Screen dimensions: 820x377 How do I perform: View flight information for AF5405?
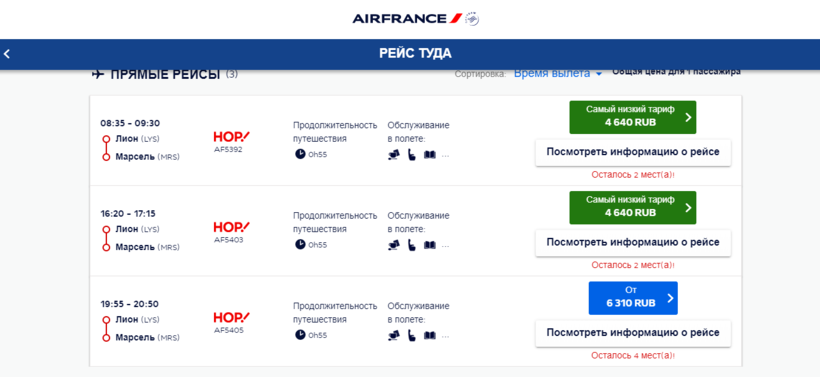coord(633,333)
